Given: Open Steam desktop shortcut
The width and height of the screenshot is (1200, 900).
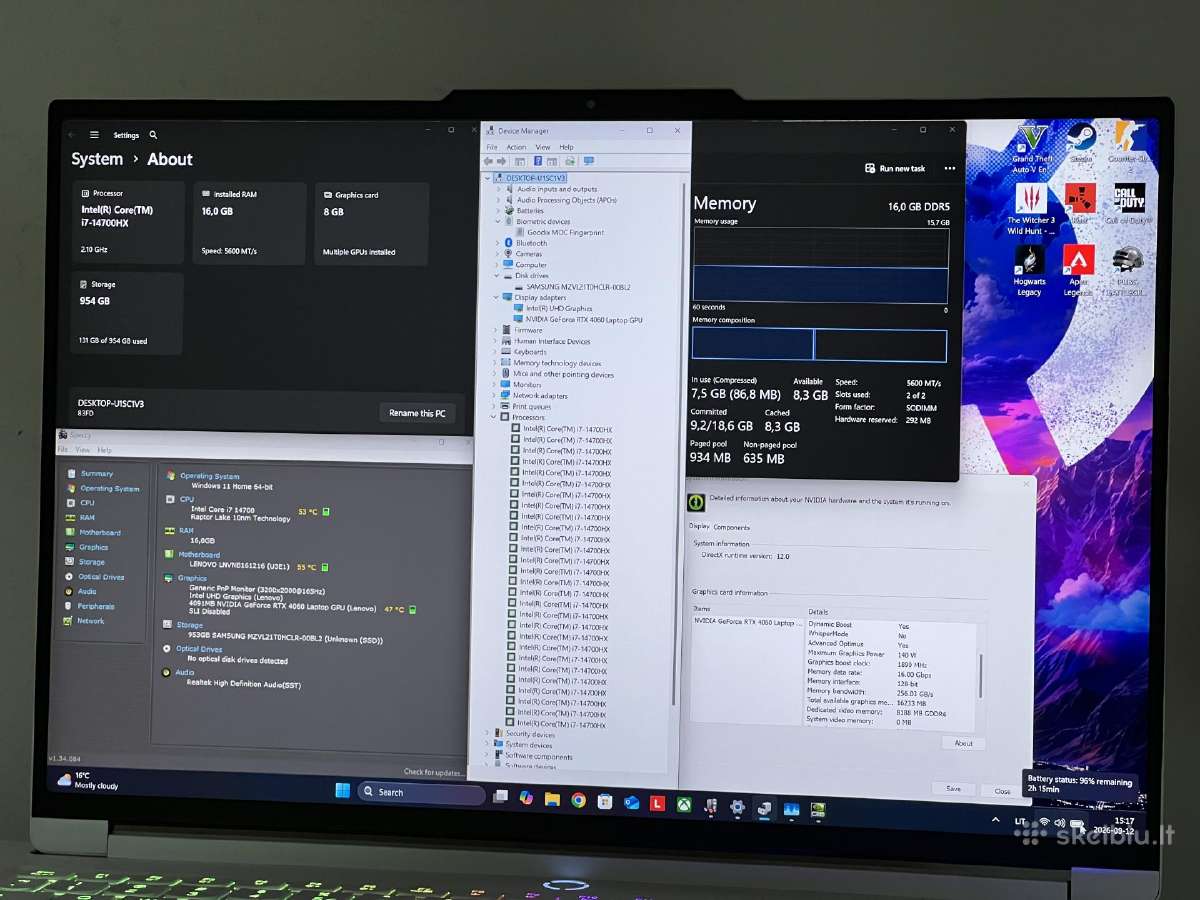Looking at the screenshot, I should 1080,143.
